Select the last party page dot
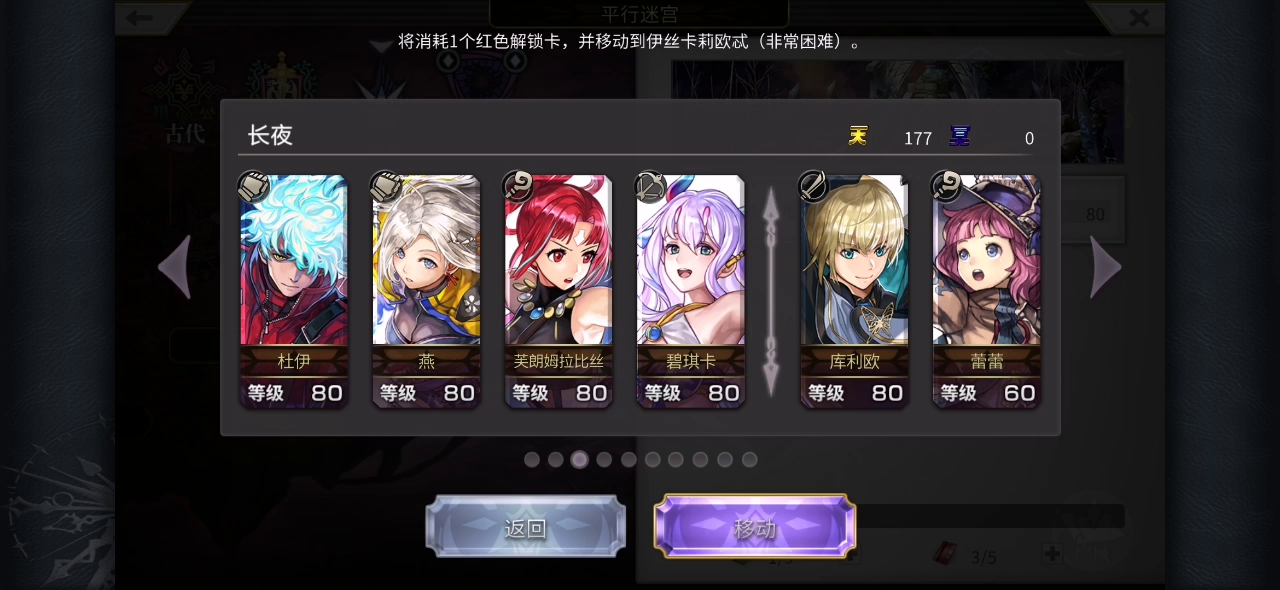The width and height of the screenshot is (1280, 590). [x=750, y=460]
